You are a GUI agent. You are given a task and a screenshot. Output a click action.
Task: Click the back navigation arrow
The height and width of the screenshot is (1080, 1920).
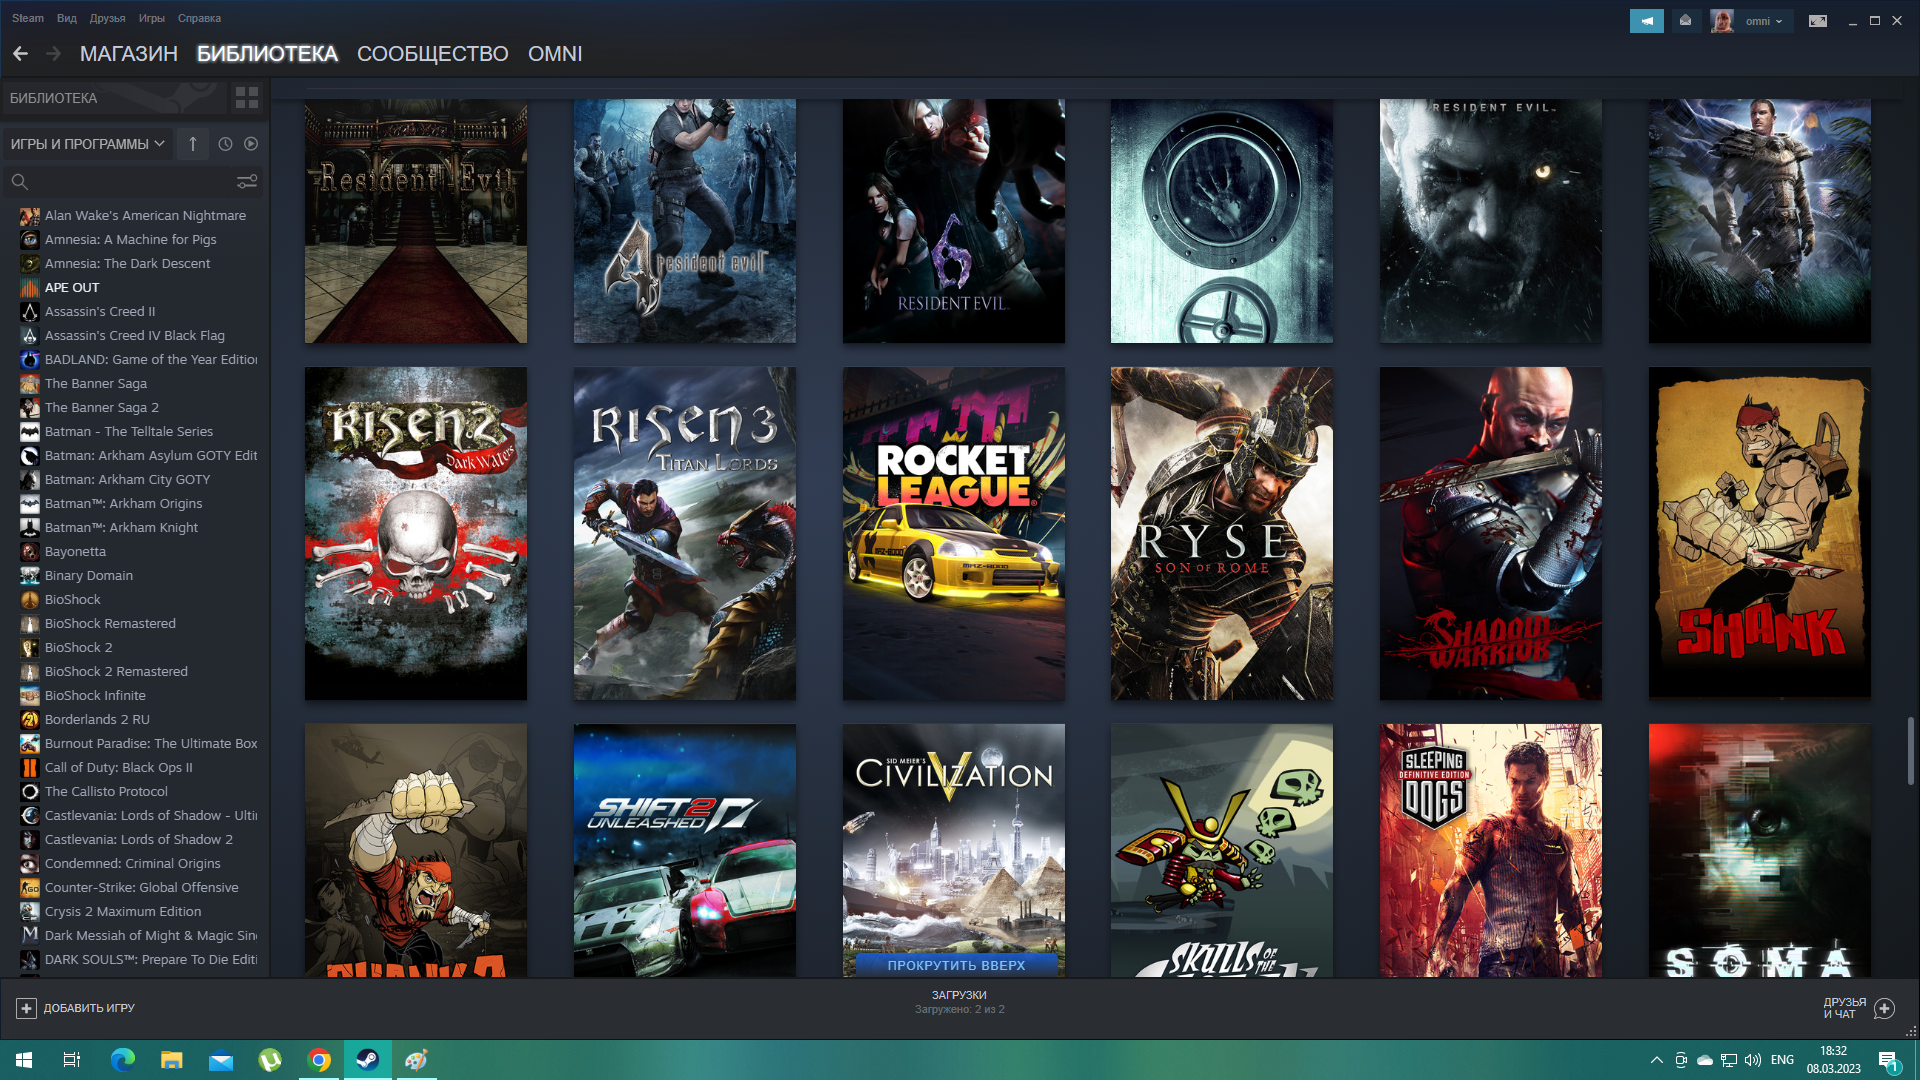(x=20, y=54)
